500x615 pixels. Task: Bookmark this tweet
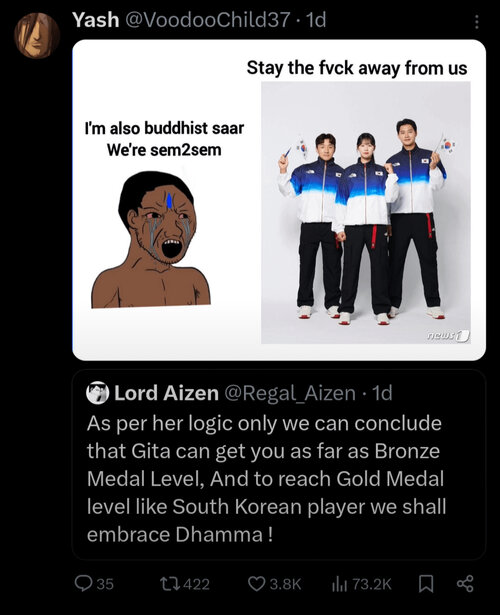426,584
